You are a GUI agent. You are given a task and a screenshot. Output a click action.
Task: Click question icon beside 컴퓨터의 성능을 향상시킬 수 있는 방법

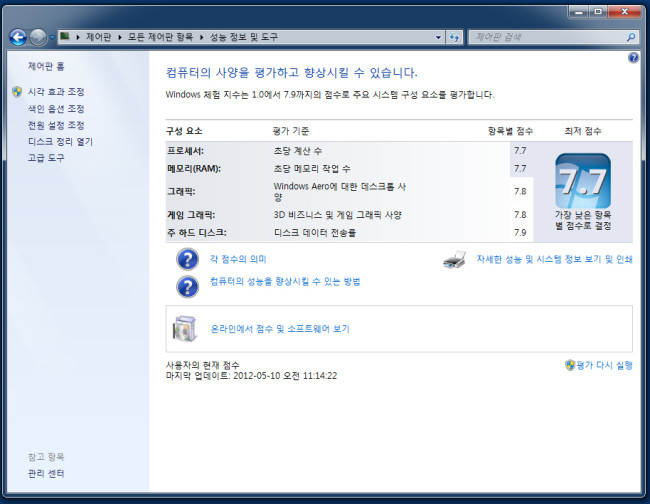coord(187,286)
